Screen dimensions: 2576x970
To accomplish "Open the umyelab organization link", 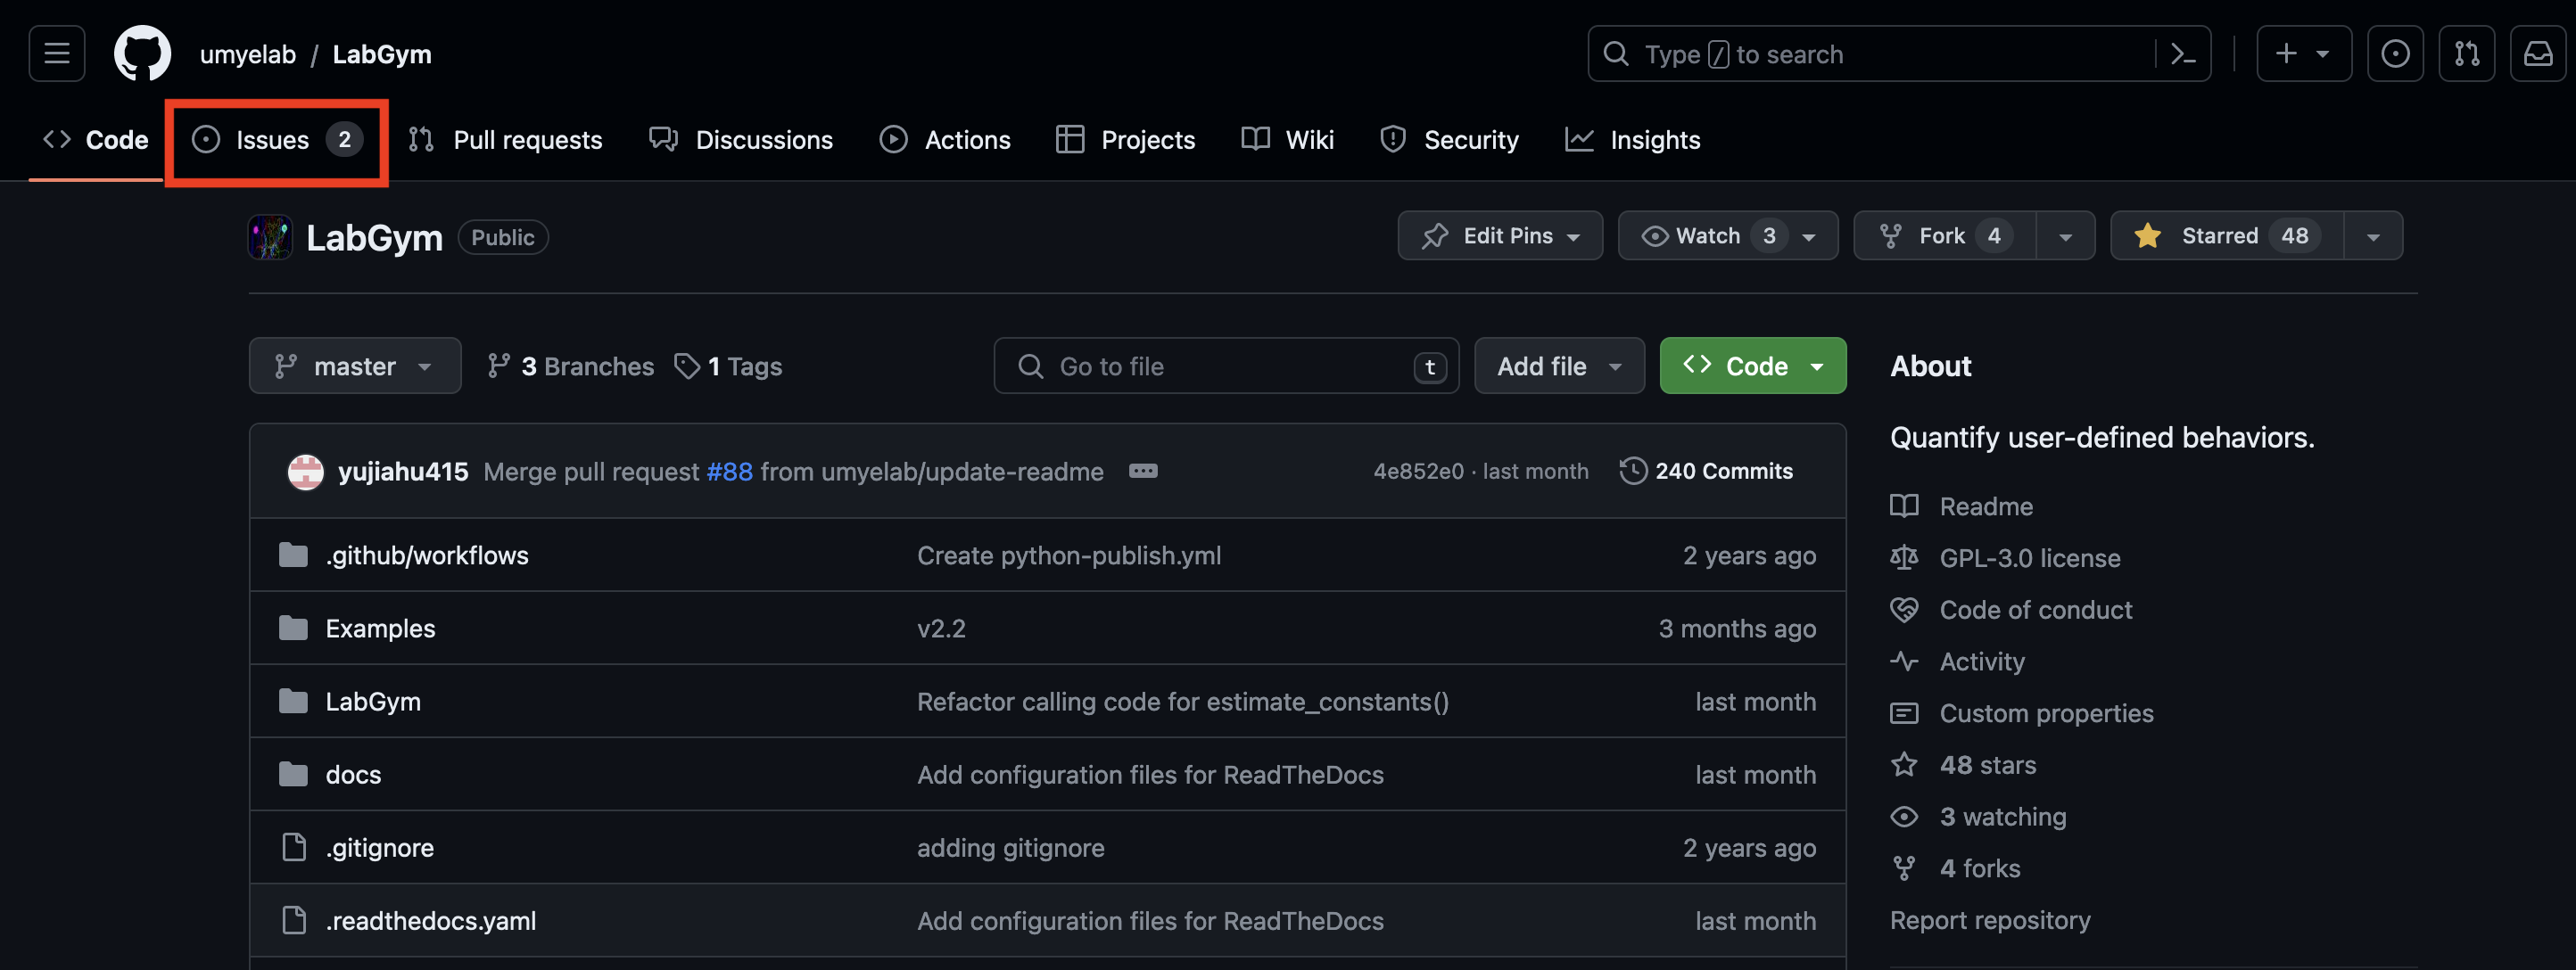I will tap(247, 54).
